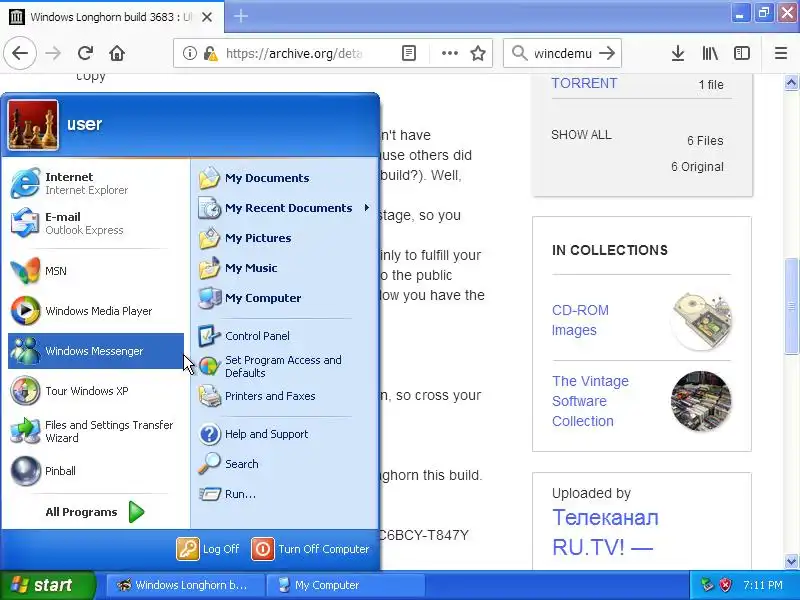
Task: Open Set Program Access and Defaults
Action: click(284, 366)
